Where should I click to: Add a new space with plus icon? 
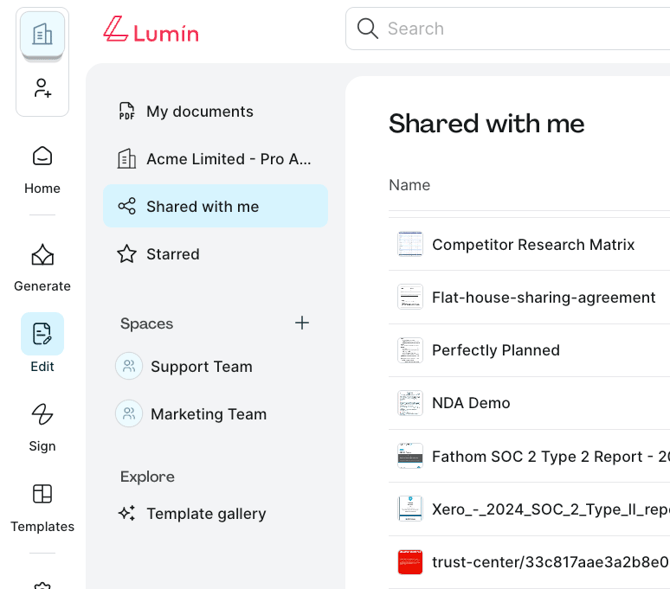(x=302, y=323)
